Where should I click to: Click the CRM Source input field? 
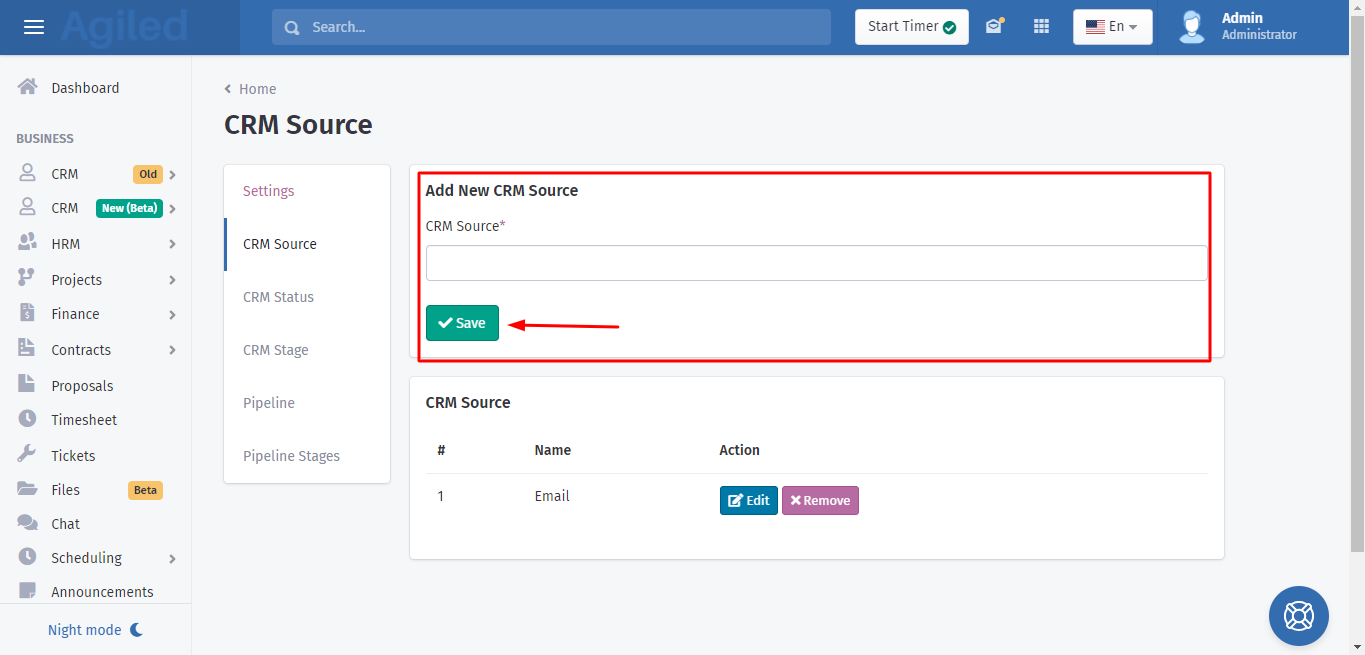click(816, 263)
